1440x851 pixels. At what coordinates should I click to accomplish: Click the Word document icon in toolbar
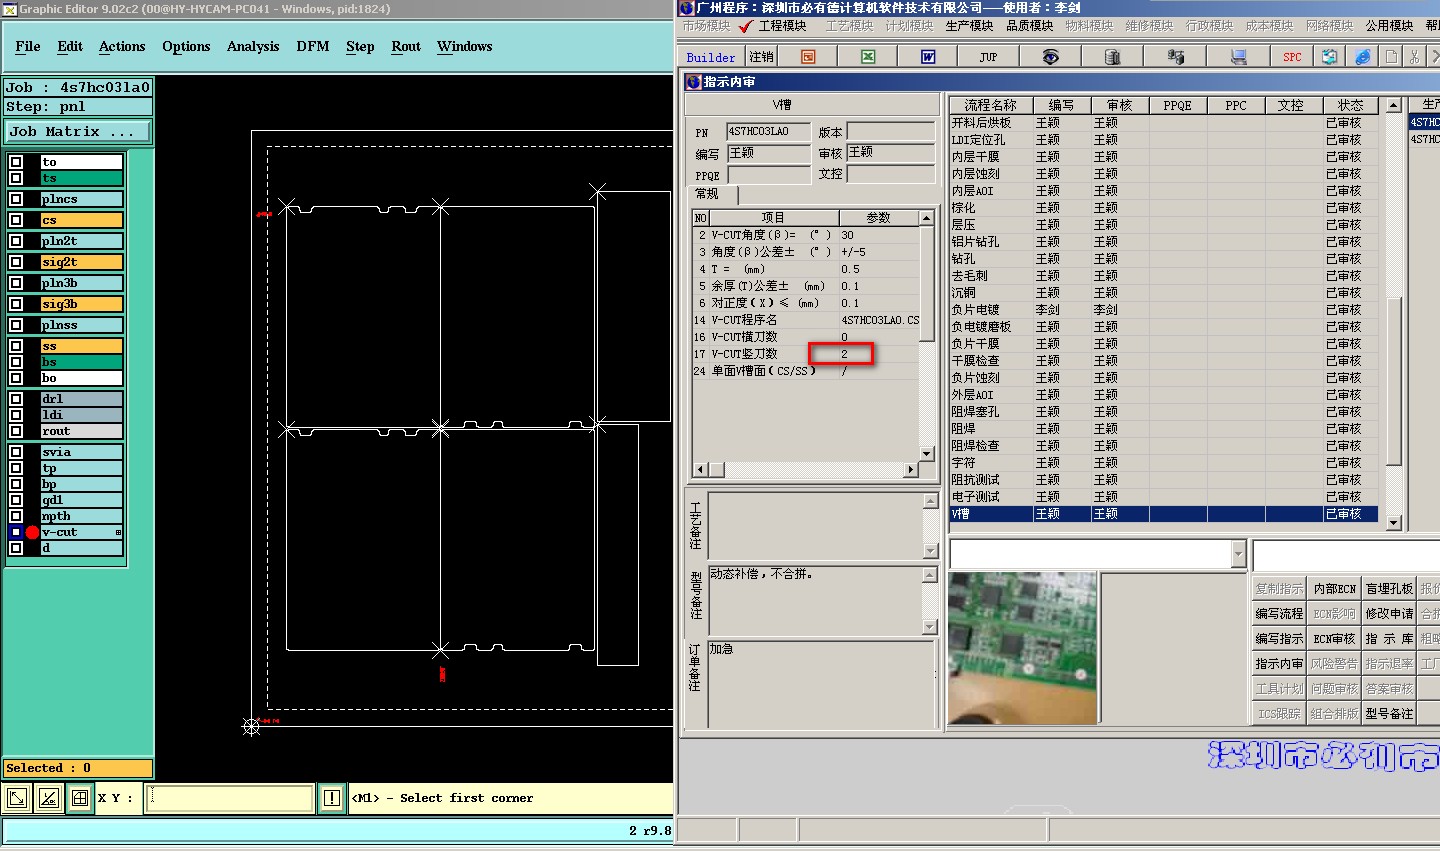[928, 57]
